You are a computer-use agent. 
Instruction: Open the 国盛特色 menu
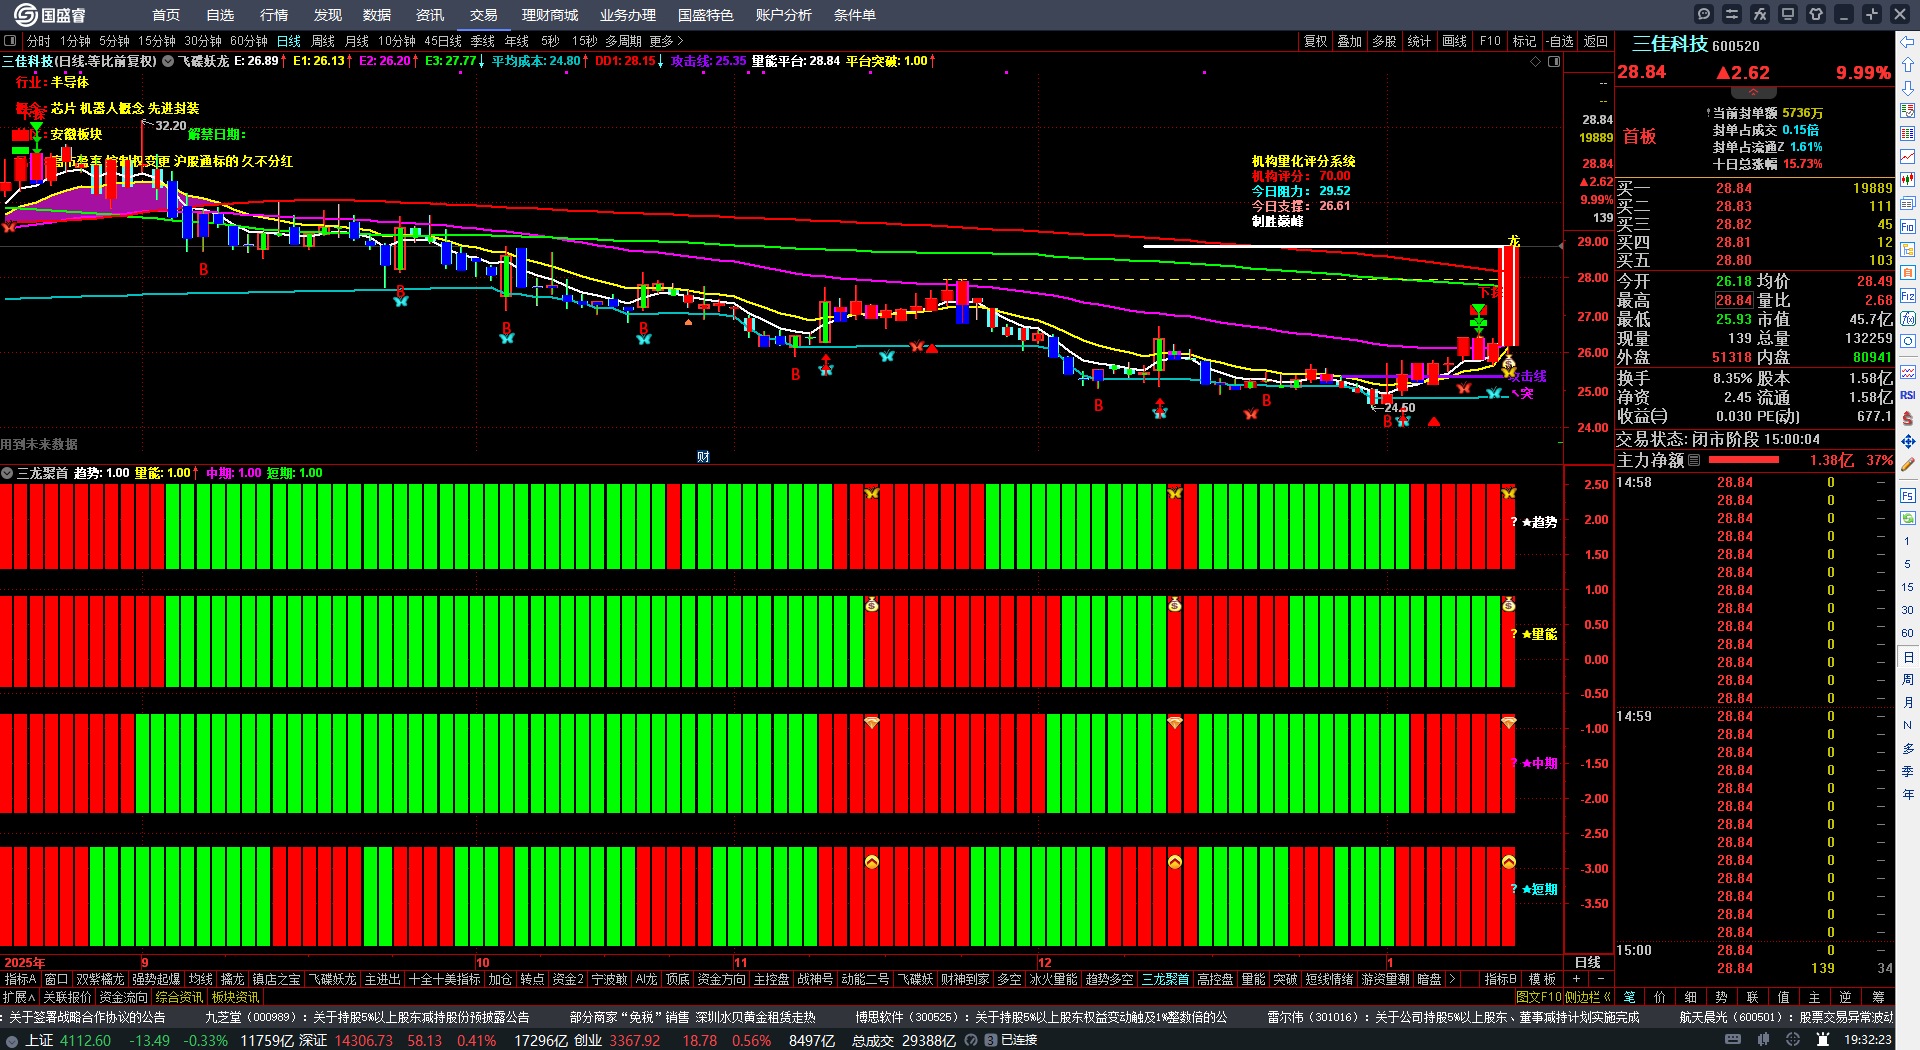(706, 15)
